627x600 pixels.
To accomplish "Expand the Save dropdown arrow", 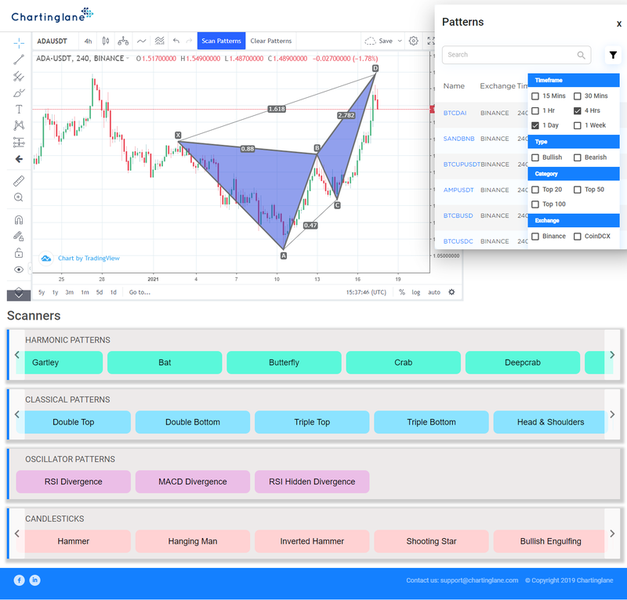I will (x=399, y=41).
